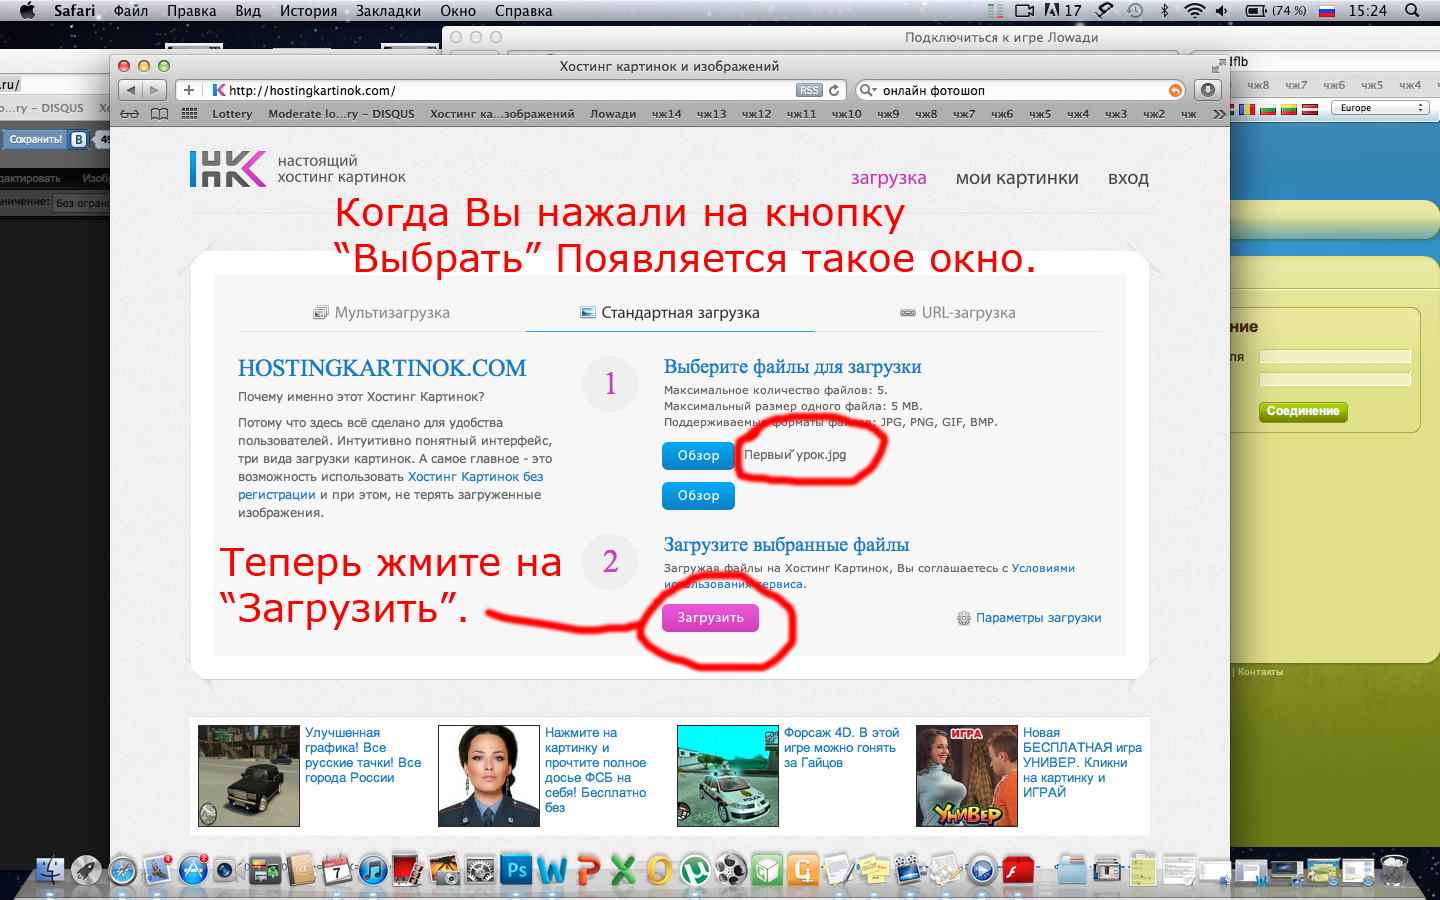Image resolution: width=1440 pixels, height=900 pixels.
Task: Open the Safari Downloads button
Action: [x=1208, y=90]
